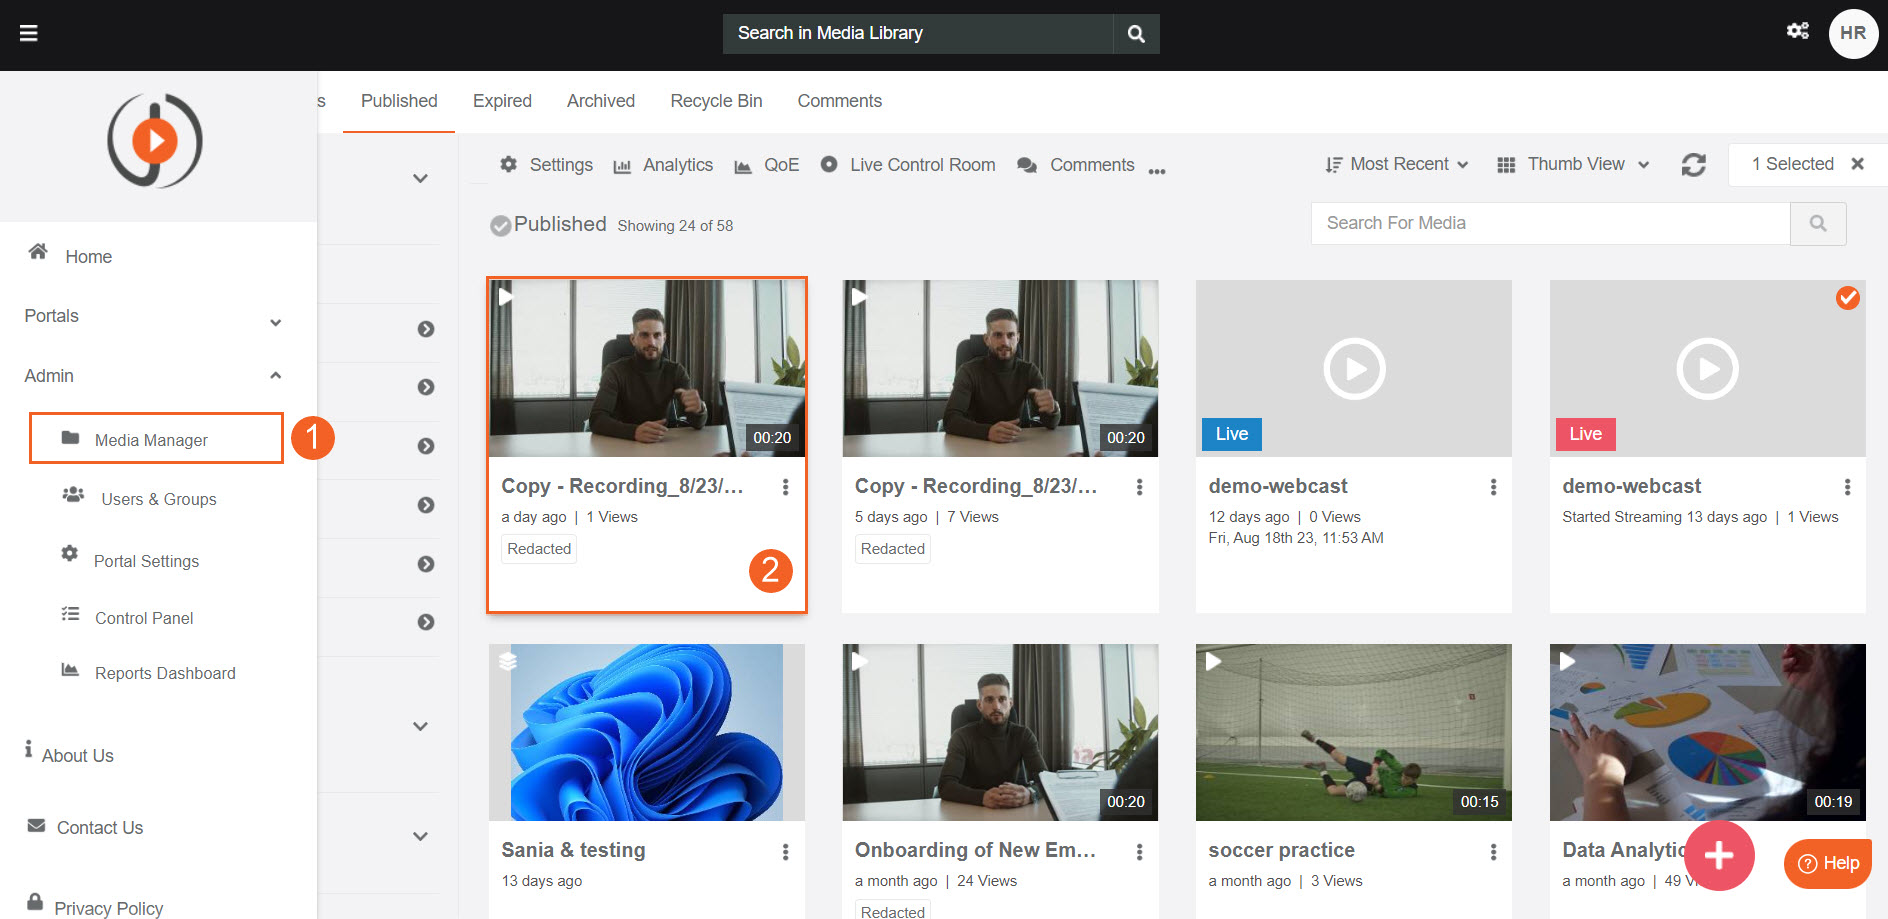Viewport: 1888px width, 919px height.
Task: Clear selection with X beside 1 Selected
Action: point(1857,164)
